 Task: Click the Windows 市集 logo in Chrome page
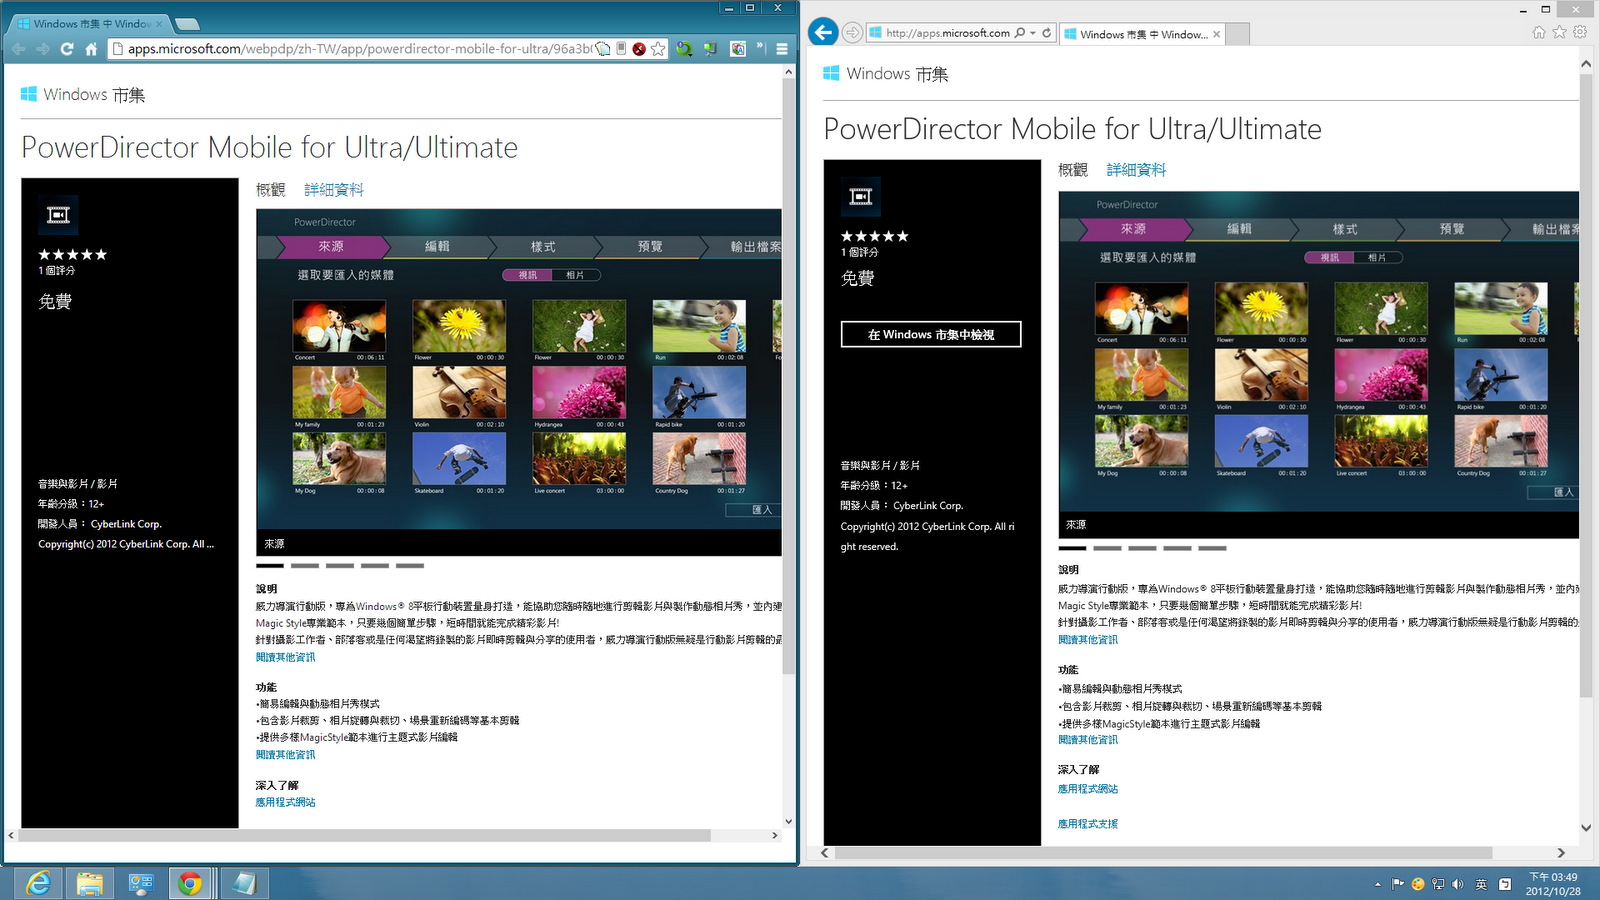click(83, 95)
